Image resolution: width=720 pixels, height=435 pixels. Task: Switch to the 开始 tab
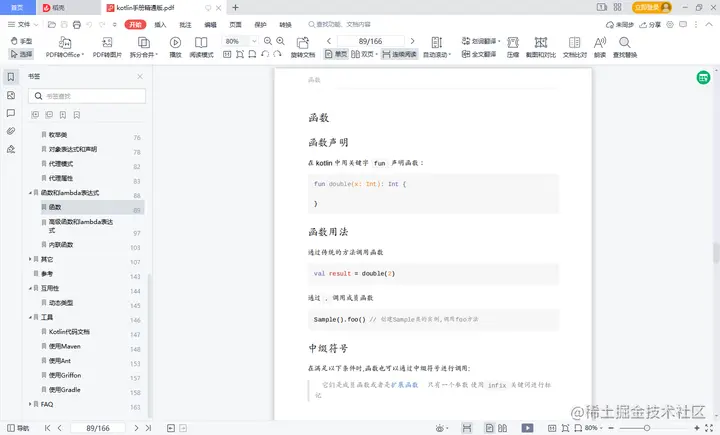click(x=135, y=25)
